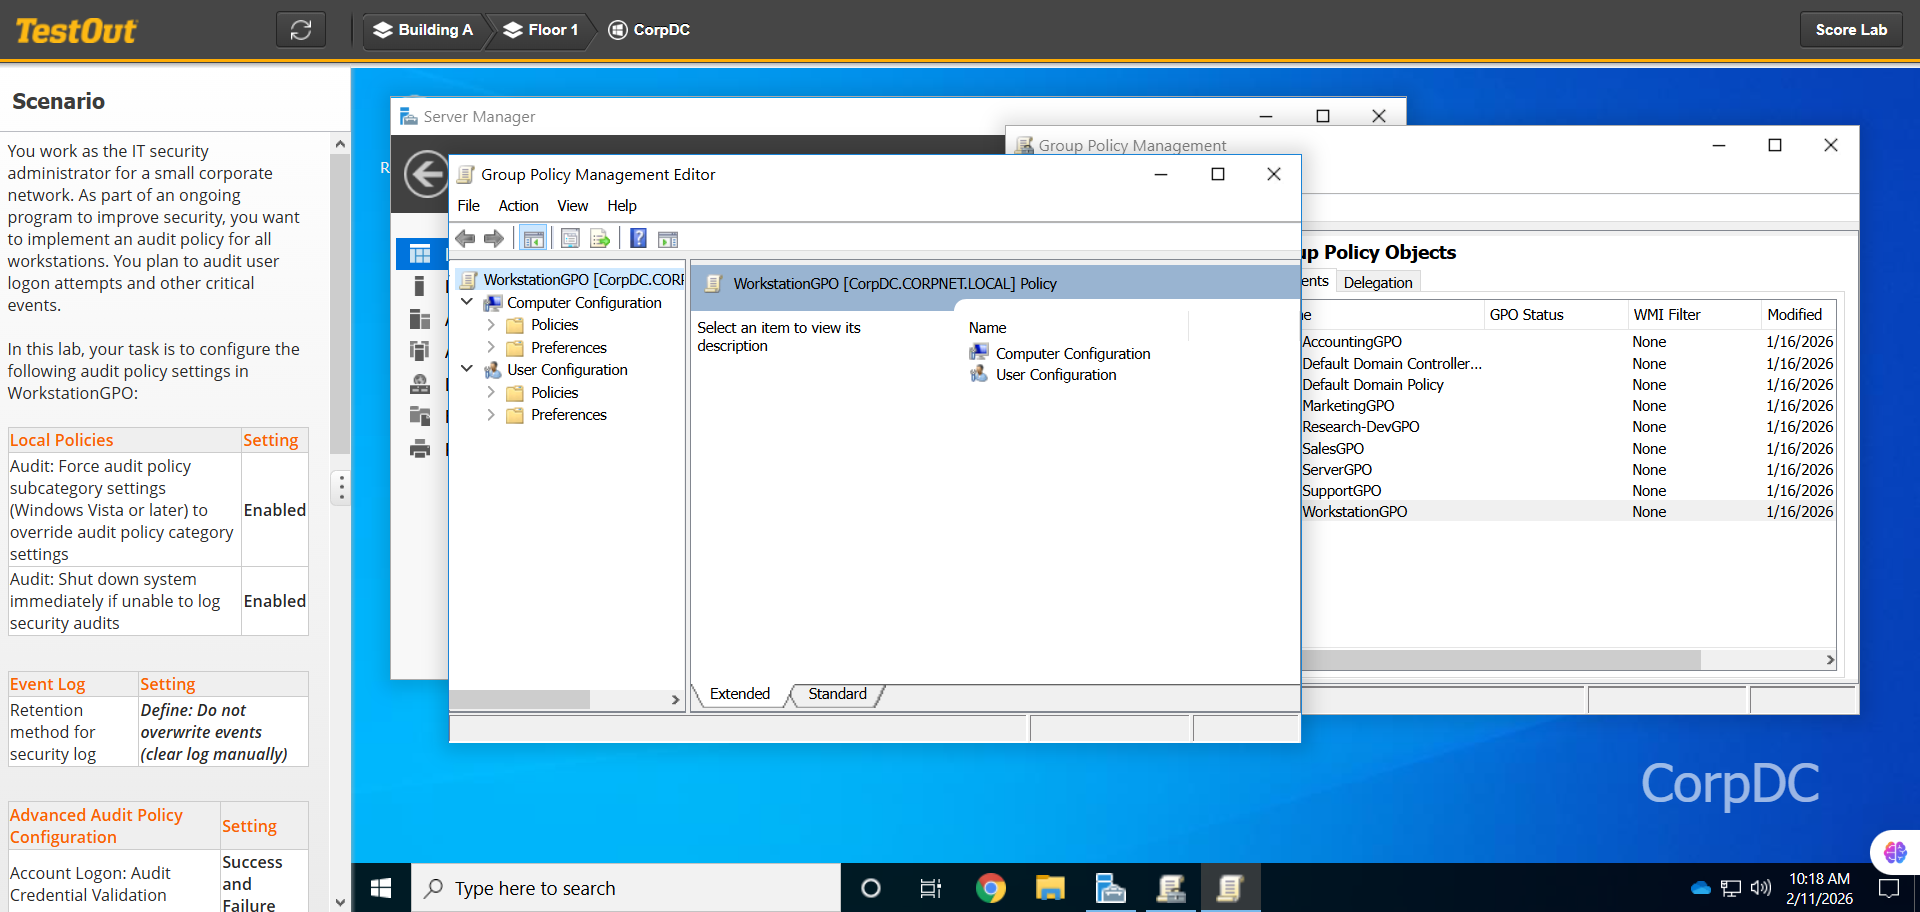Switch to the Standard tab
Viewport: 1920px width, 912px height.
pos(837,694)
